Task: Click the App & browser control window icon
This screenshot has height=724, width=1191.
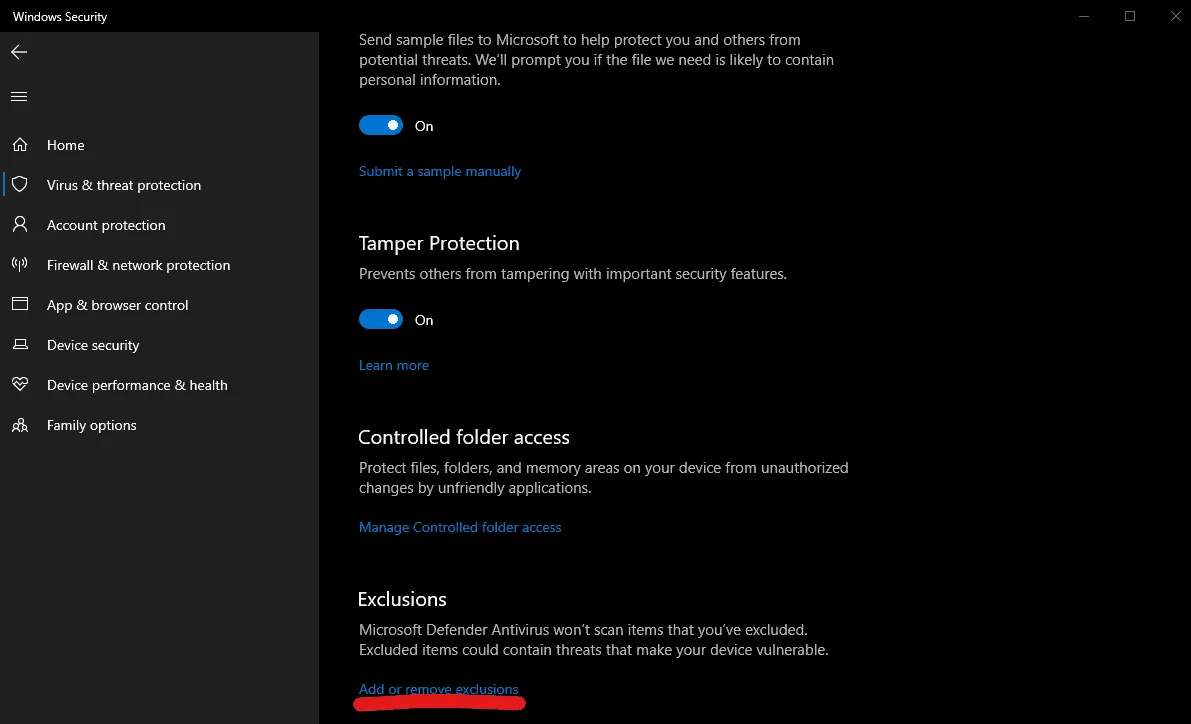Action: tap(20, 304)
